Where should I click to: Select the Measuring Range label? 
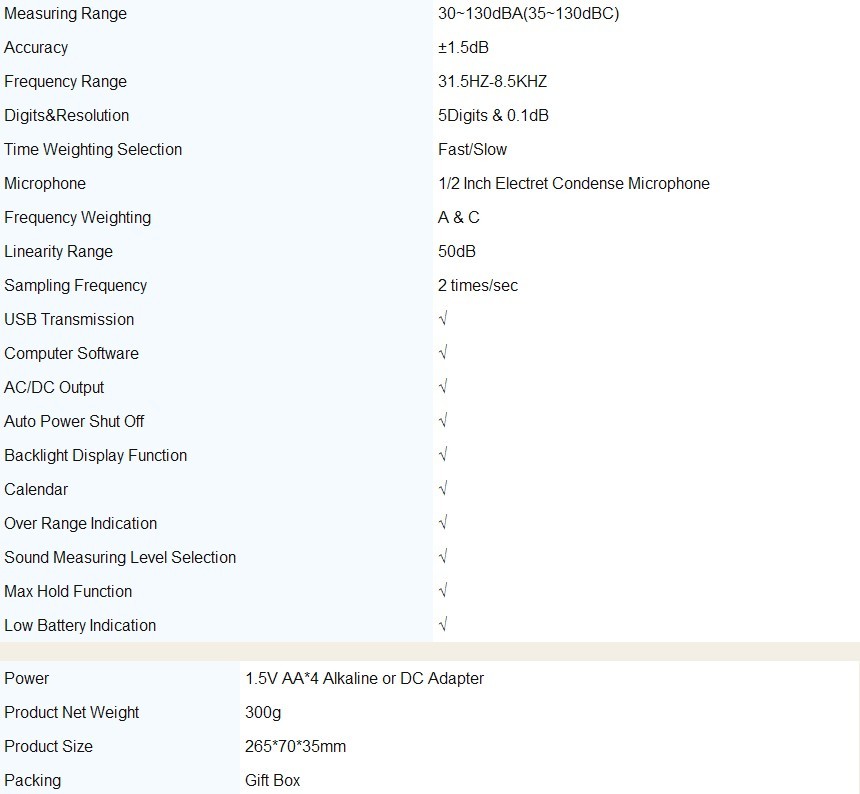click(65, 14)
